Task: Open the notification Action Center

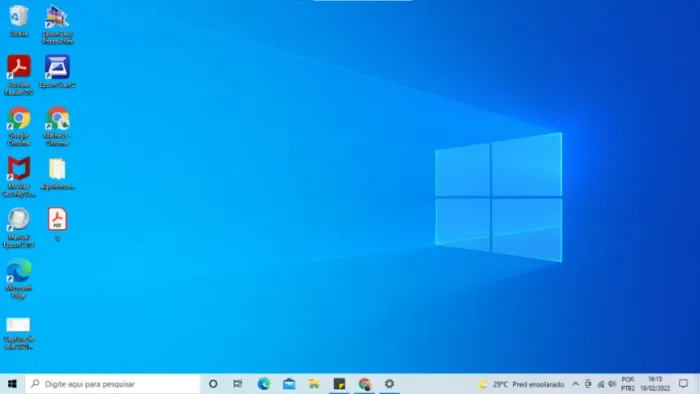Action: point(683,384)
